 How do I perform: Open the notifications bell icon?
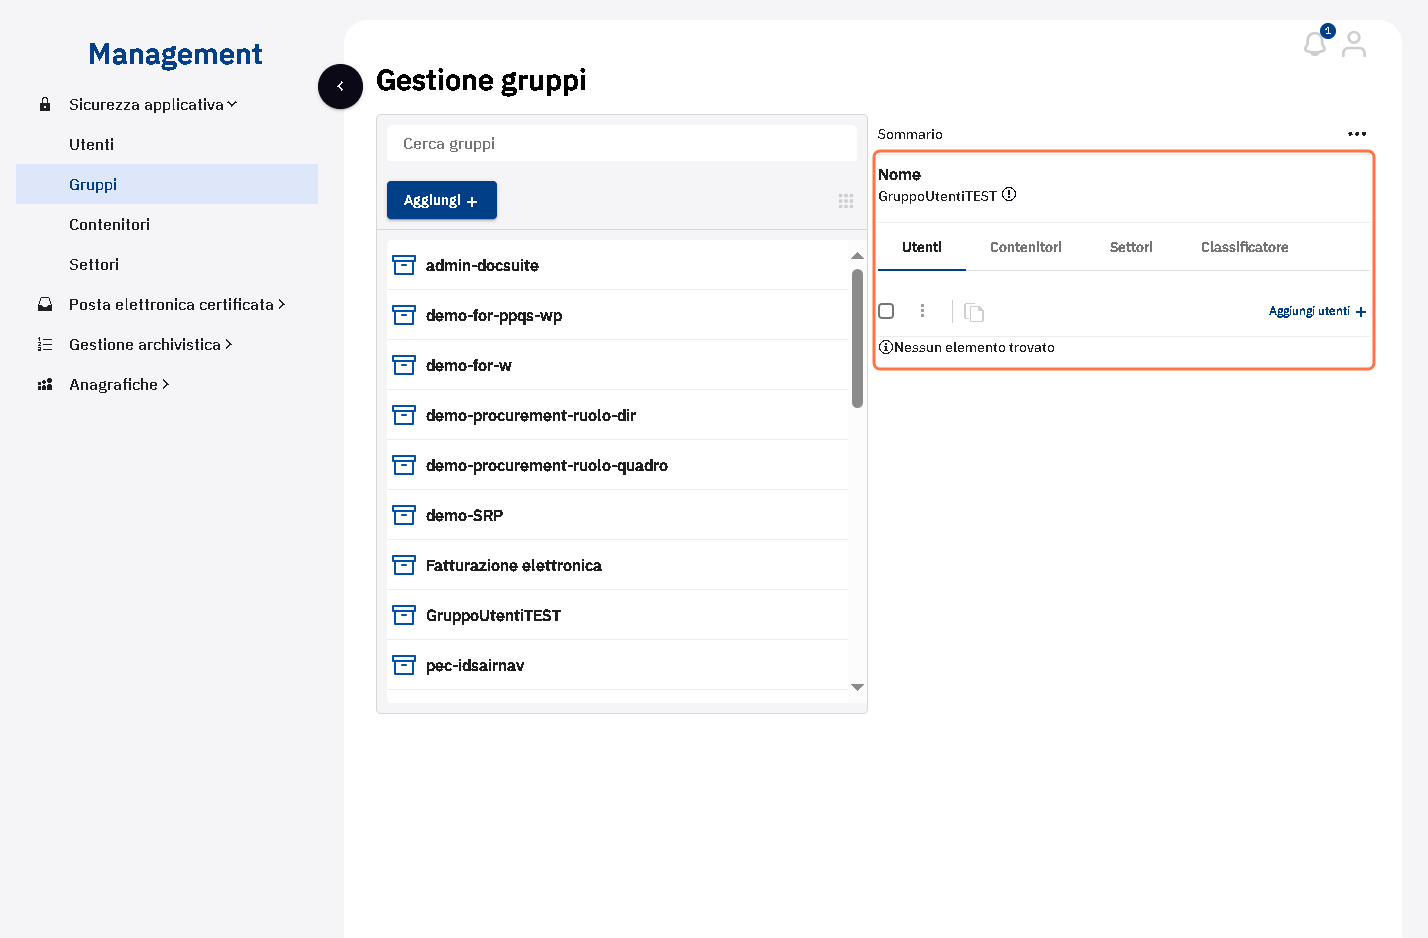coord(1315,44)
